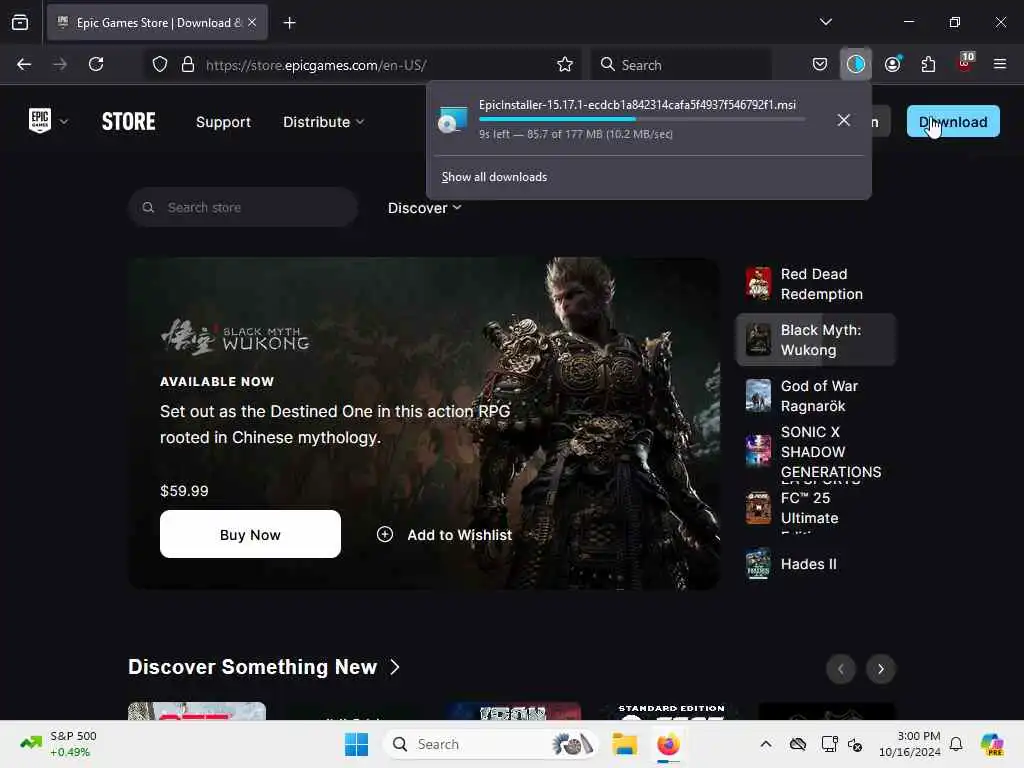Click the Epic Games logo
The image size is (1024, 768).
[x=40, y=121]
